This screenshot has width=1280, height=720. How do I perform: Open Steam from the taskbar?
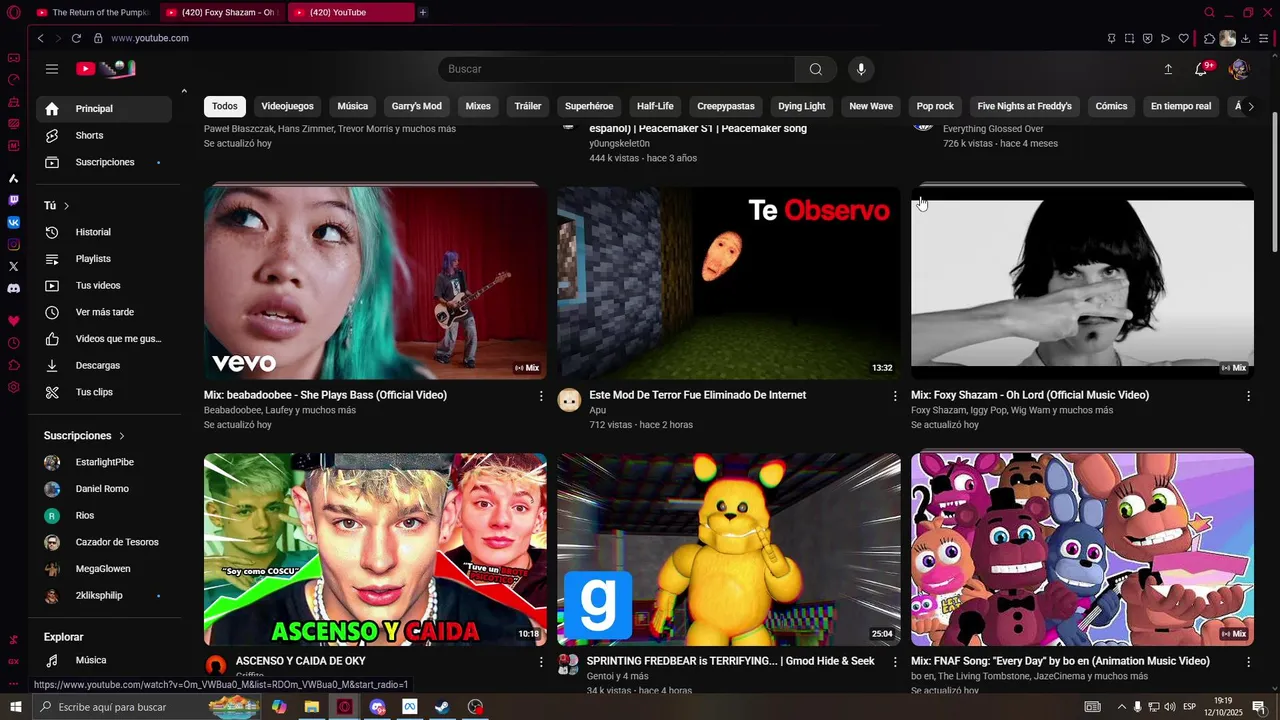[442, 707]
